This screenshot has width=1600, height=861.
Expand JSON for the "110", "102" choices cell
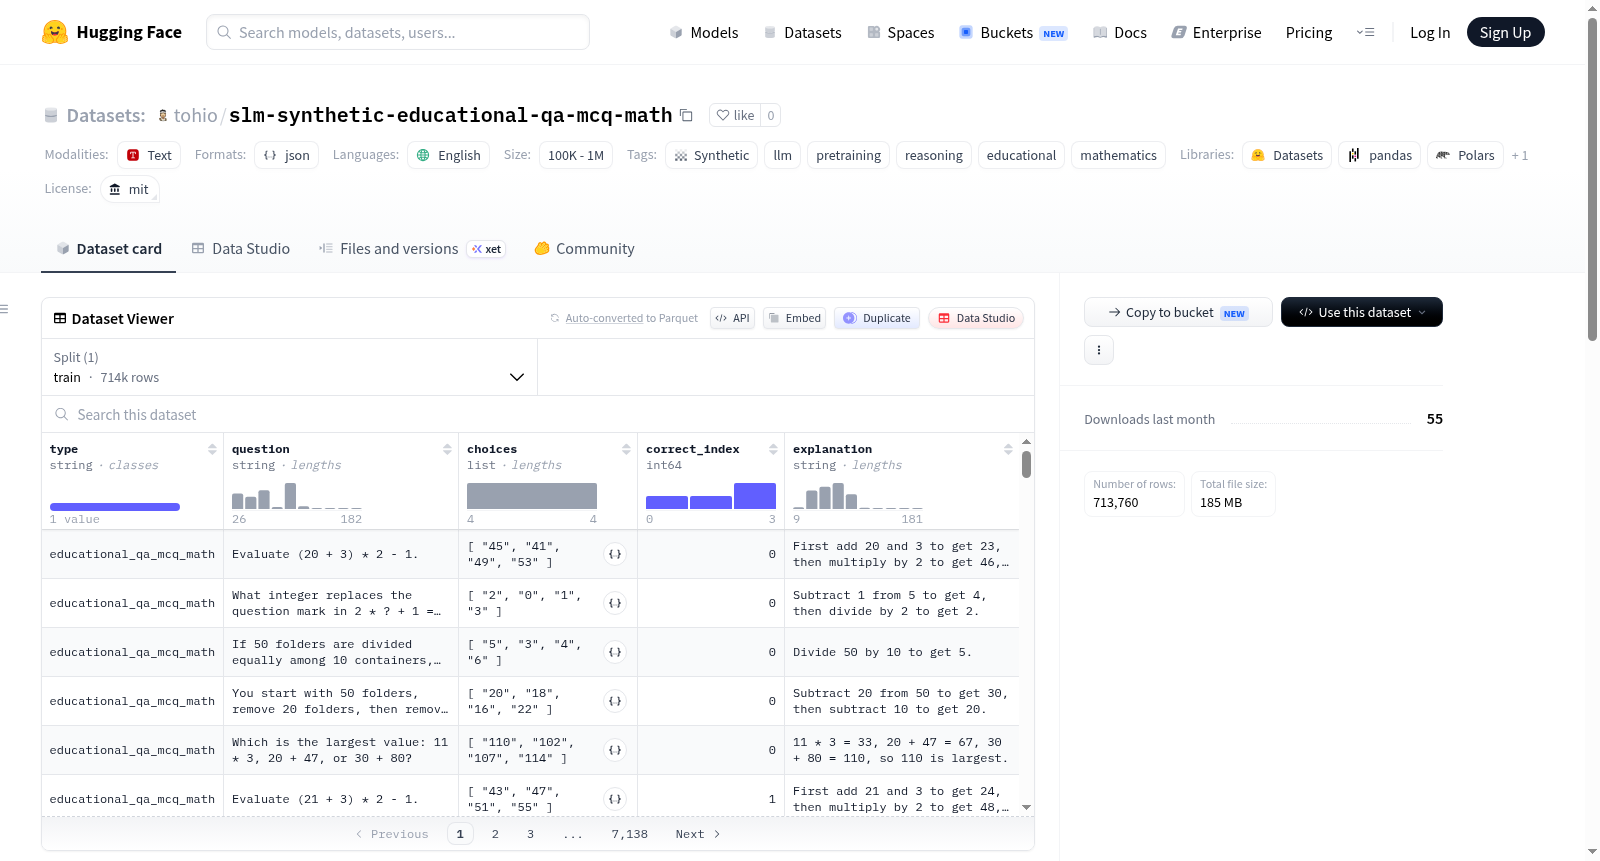(x=615, y=750)
